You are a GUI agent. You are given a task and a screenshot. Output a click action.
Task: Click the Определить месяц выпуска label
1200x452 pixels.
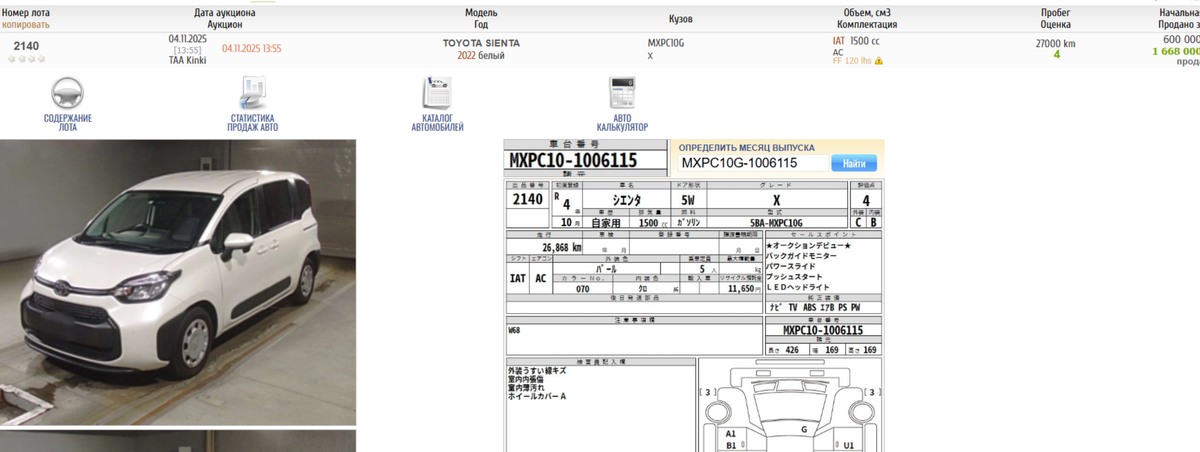click(x=747, y=147)
